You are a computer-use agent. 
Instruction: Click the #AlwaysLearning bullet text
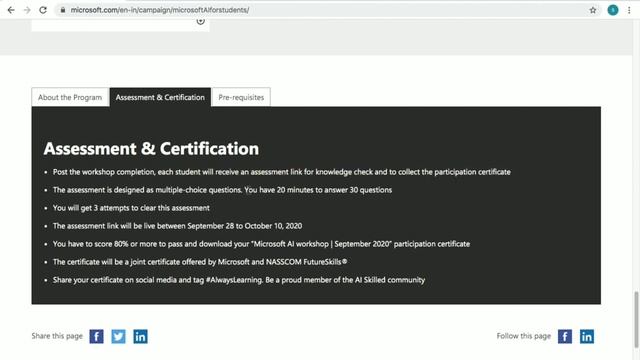click(239, 280)
